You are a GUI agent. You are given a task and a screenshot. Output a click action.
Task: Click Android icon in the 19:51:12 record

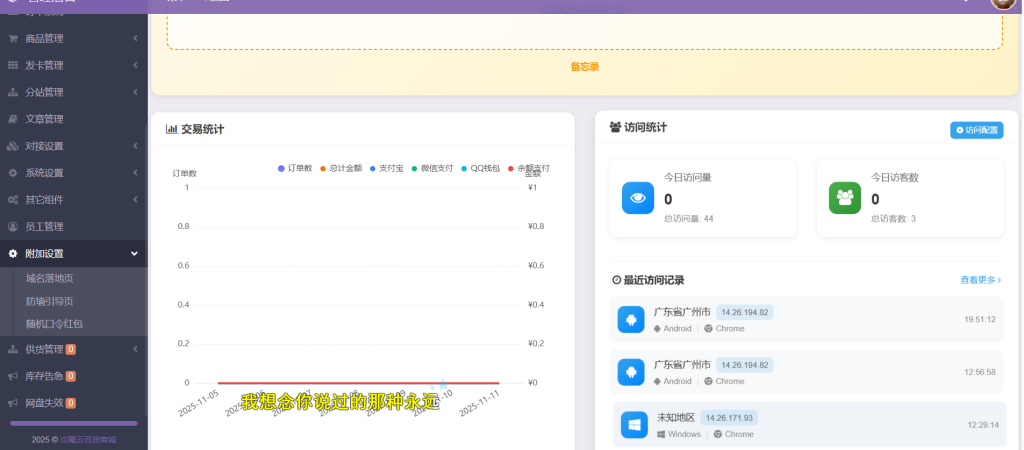(x=631, y=319)
